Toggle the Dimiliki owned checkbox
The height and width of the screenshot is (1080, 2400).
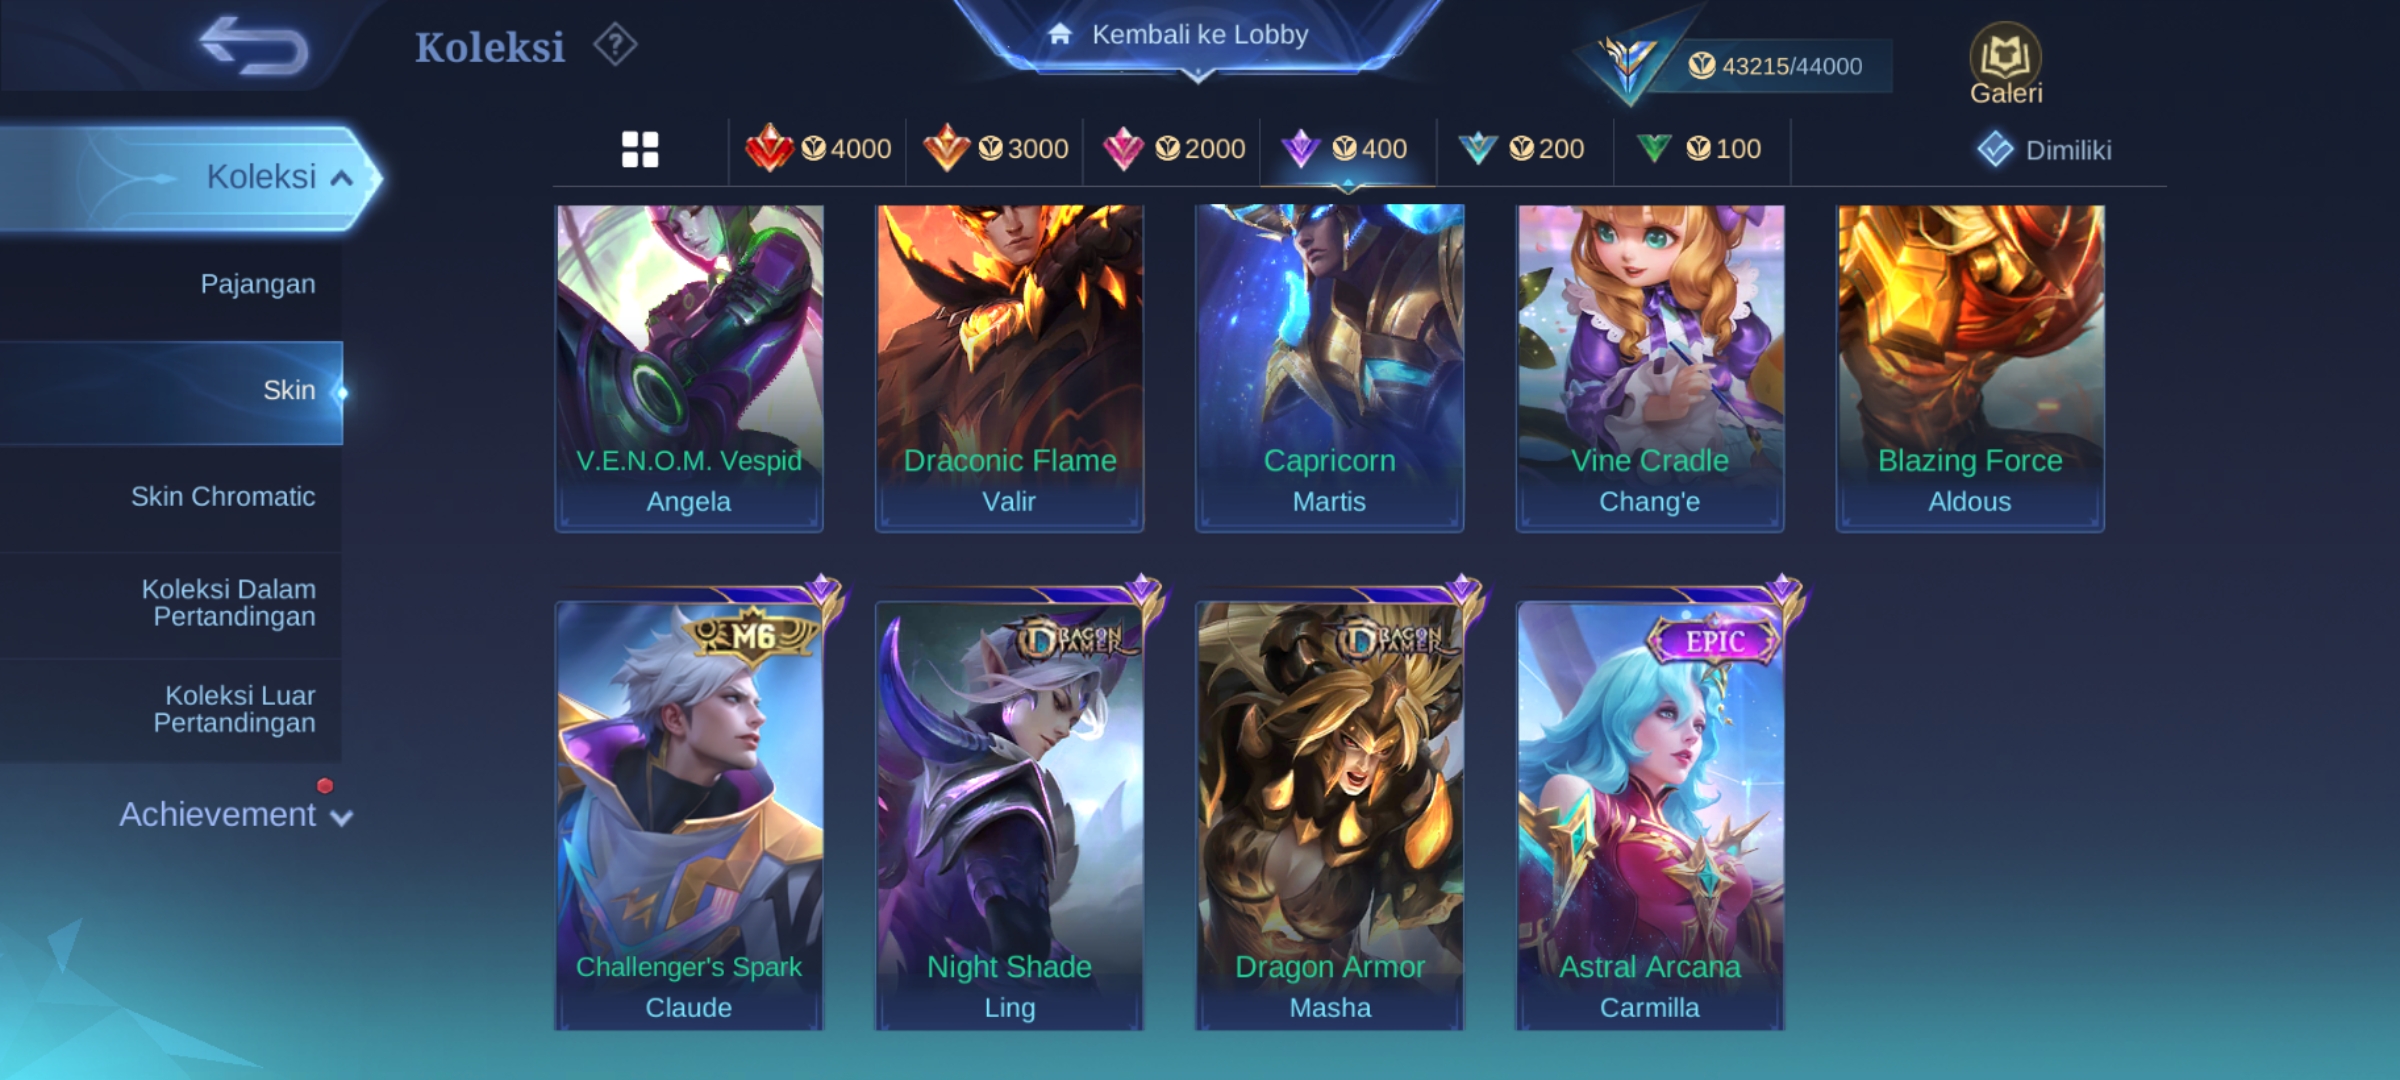(1995, 150)
